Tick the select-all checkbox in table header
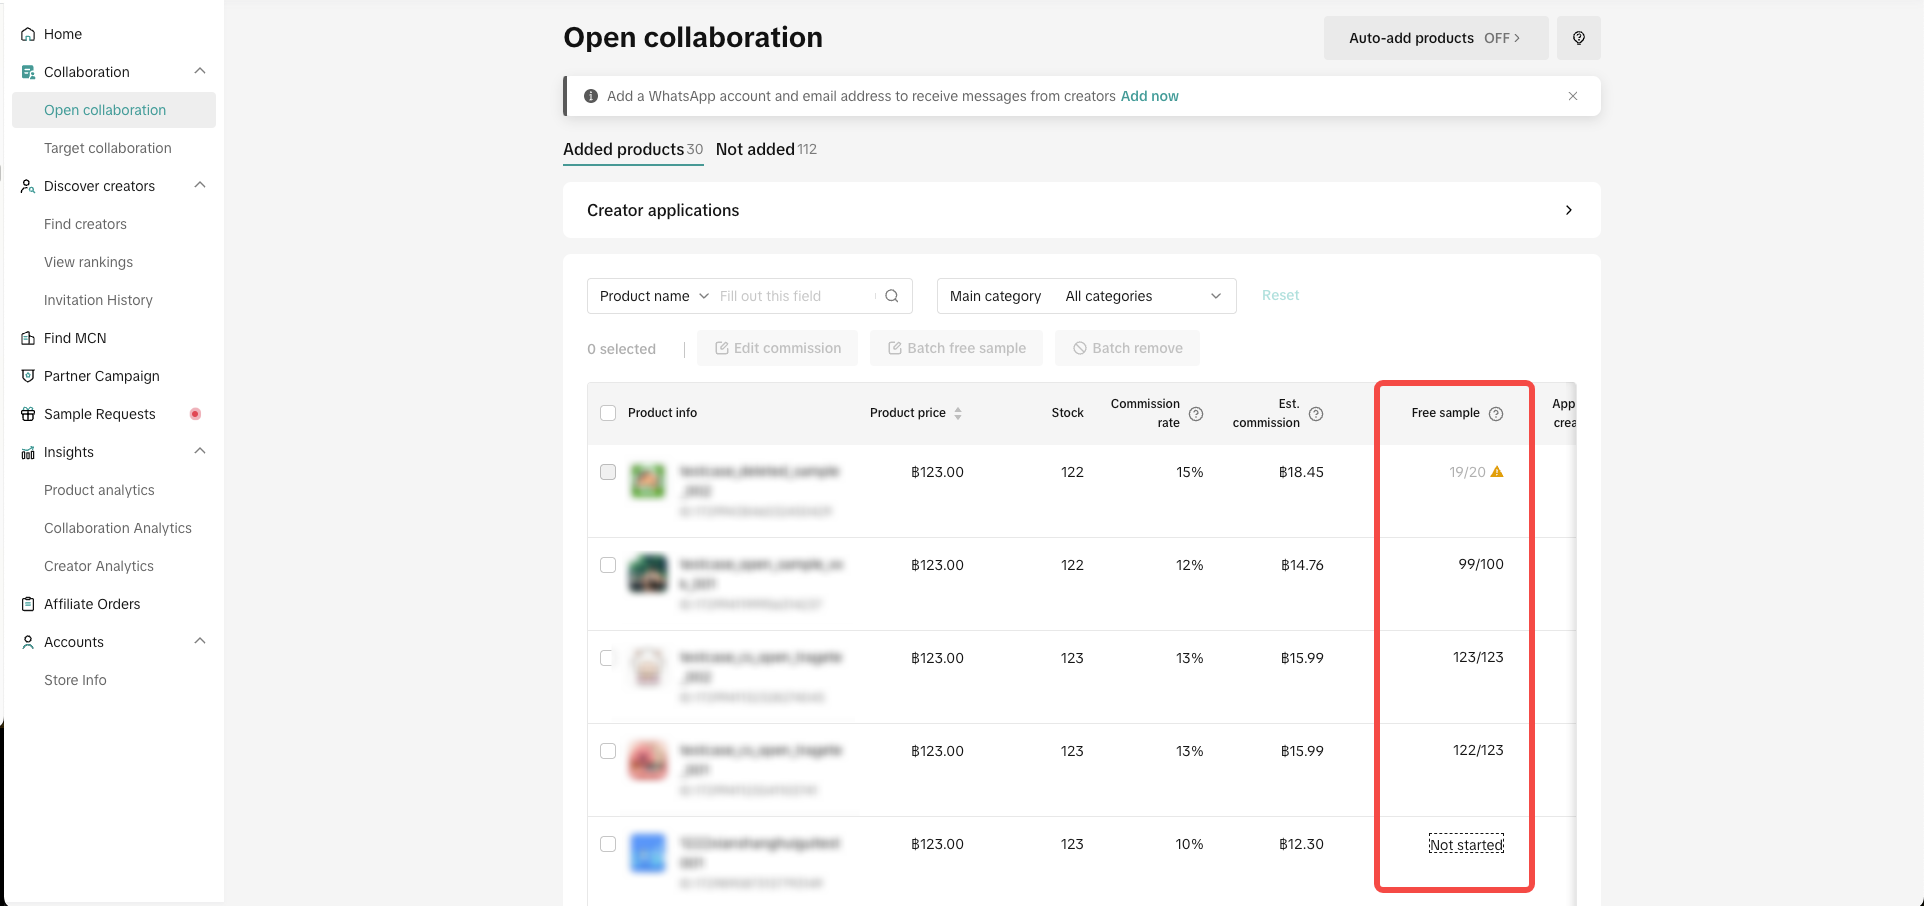The image size is (1924, 906). [x=608, y=413]
